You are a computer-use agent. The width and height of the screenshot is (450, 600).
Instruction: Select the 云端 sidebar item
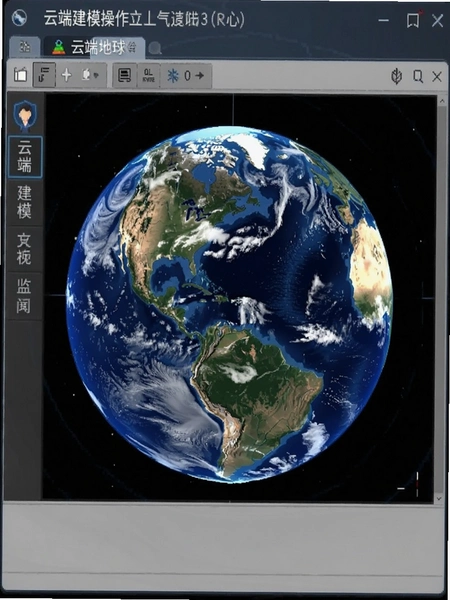25,157
